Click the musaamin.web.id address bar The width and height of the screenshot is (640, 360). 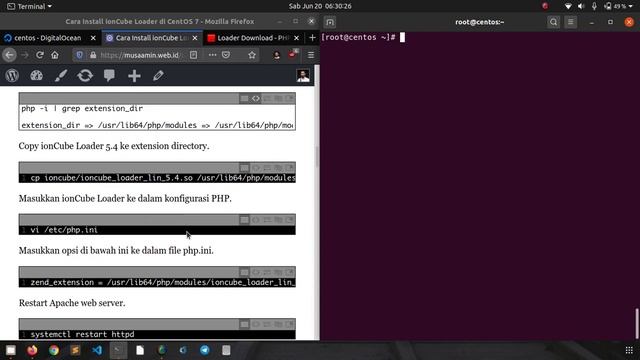[139, 55]
